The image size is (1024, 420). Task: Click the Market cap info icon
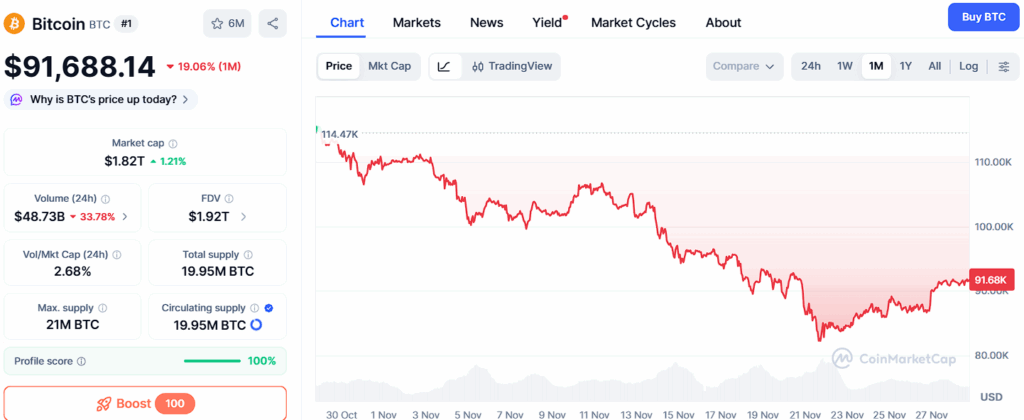pos(173,144)
